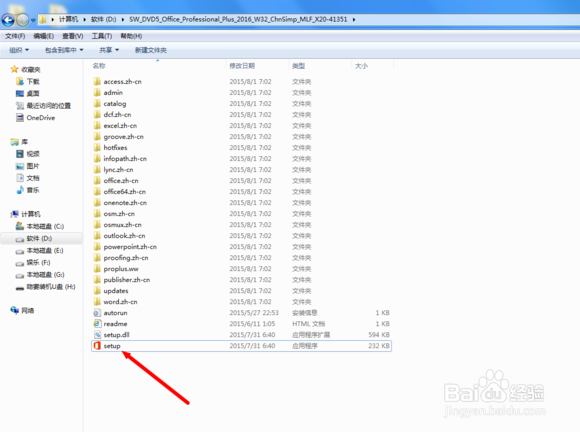The width and height of the screenshot is (580, 432).
Task: Click the autorun setup information file icon
Action: [97, 313]
